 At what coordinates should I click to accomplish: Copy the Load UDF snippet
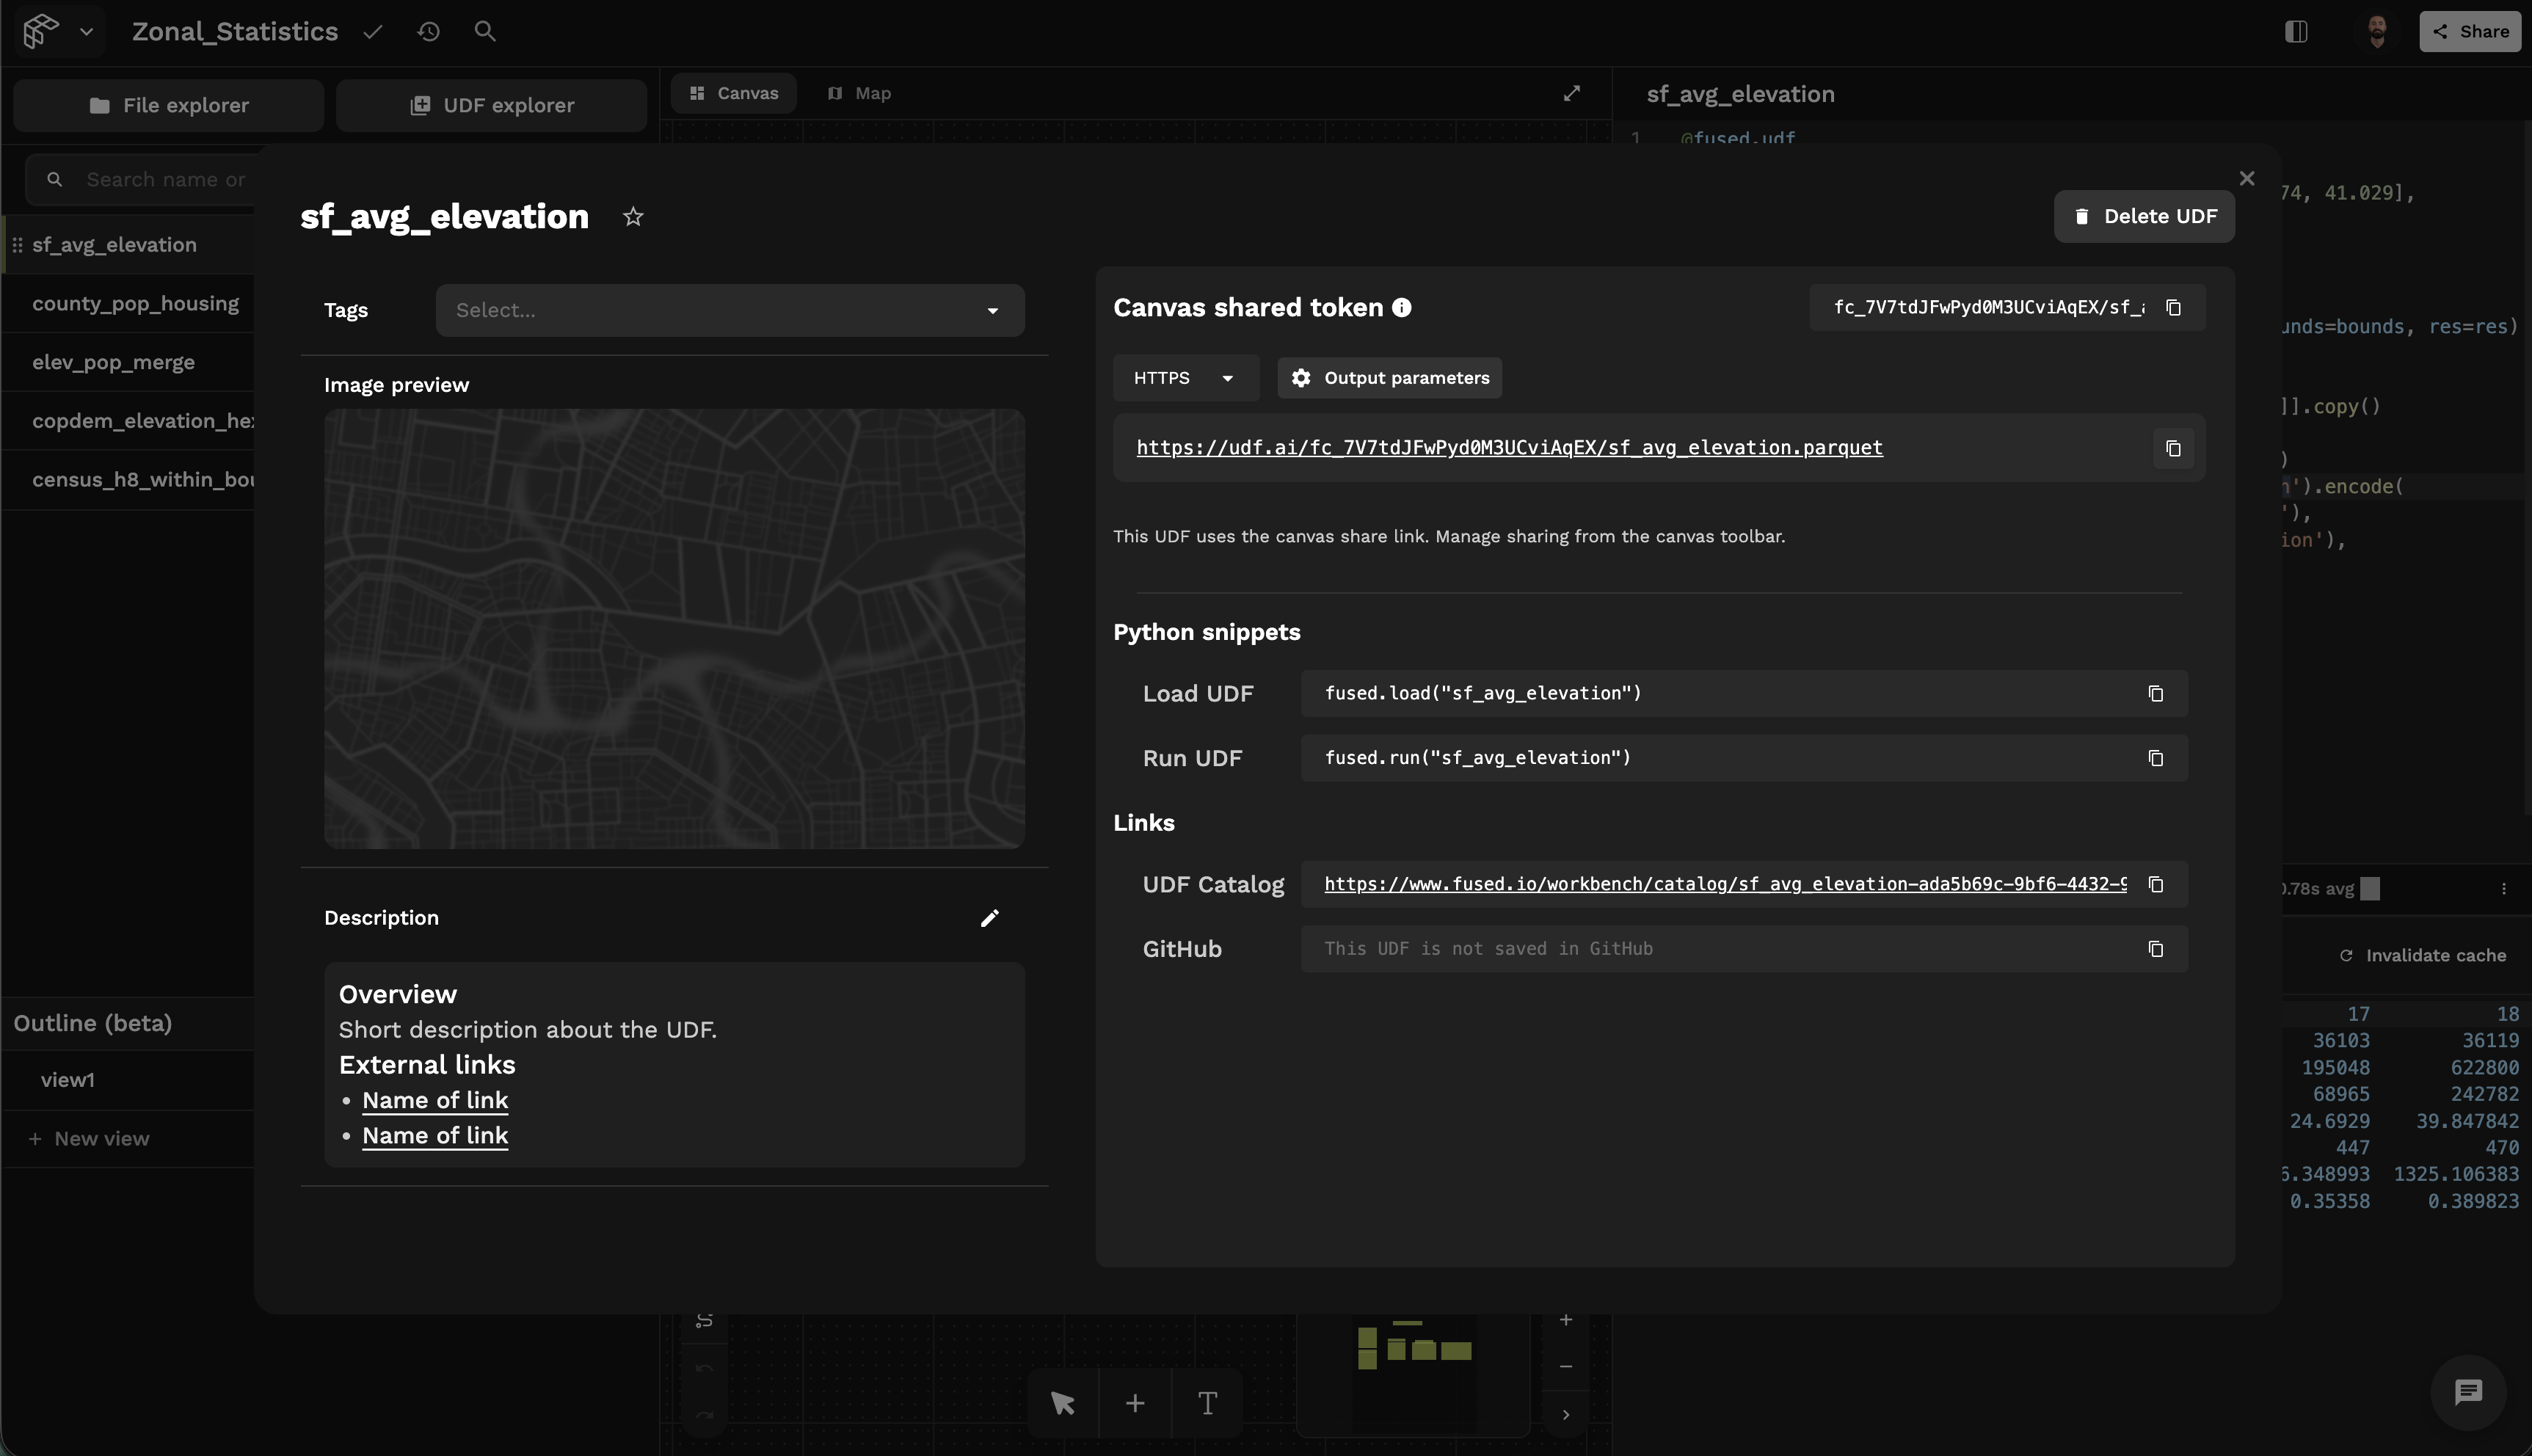pos(2155,694)
